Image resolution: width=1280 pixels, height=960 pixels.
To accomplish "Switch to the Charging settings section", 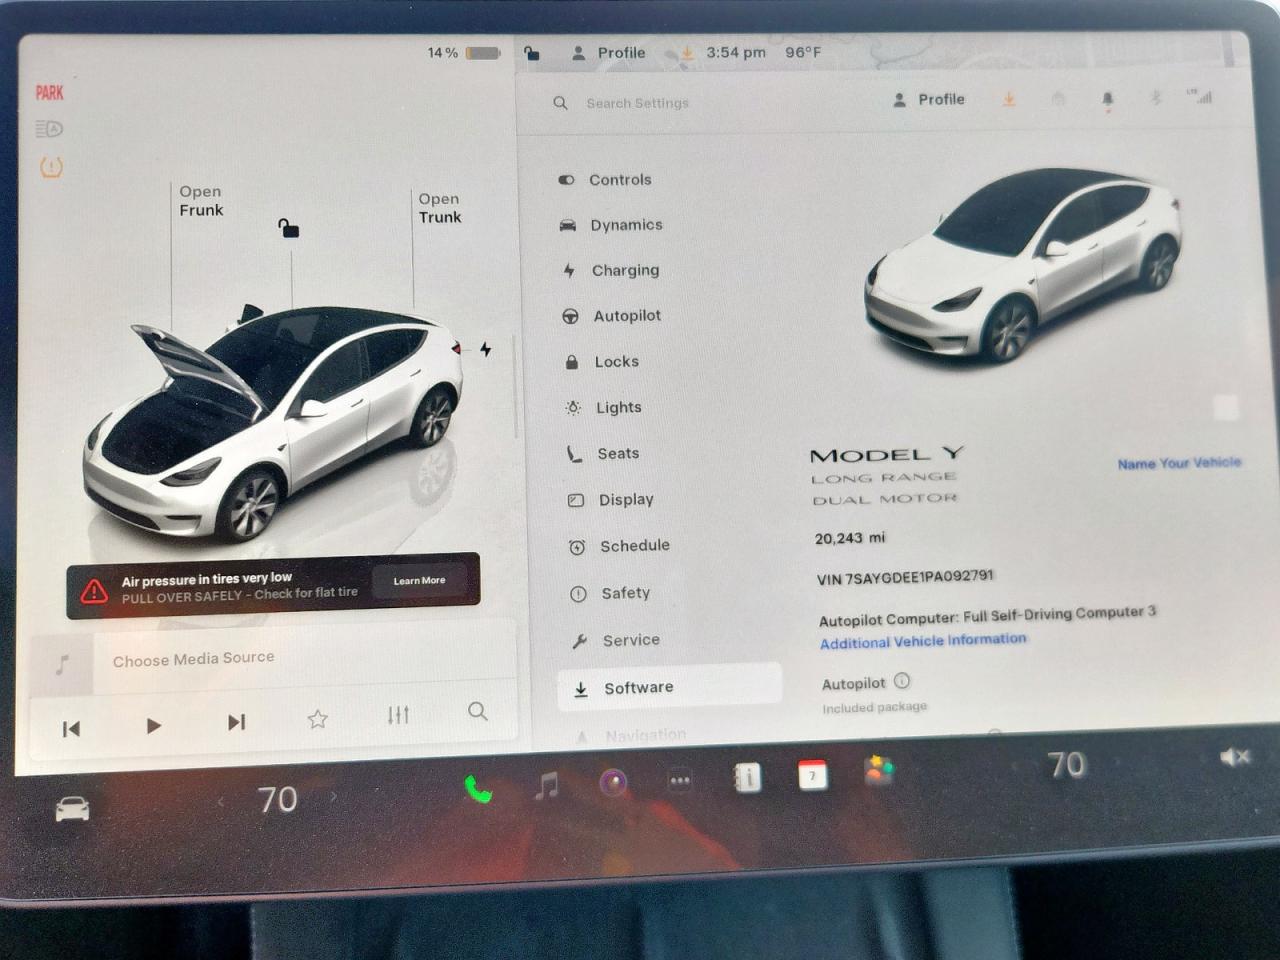I will tap(625, 270).
